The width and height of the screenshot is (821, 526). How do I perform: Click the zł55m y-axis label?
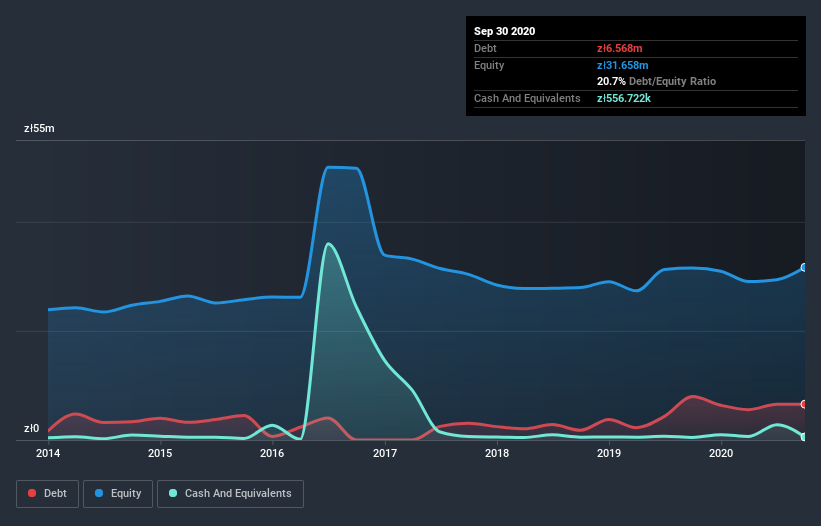pyautogui.click(x=39, y=128)
